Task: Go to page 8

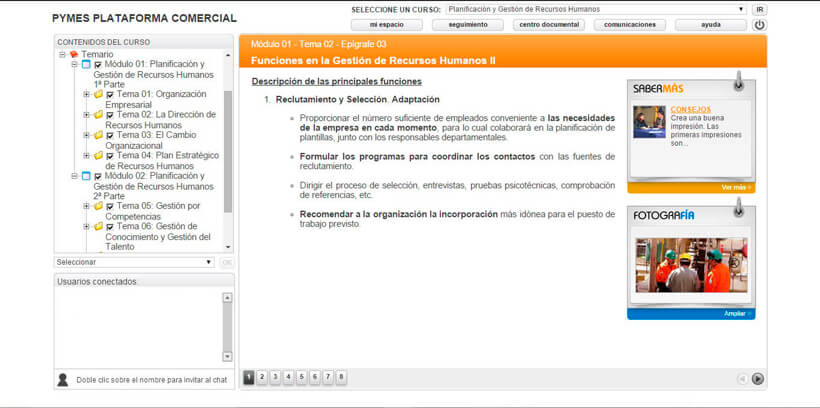Action: pyautogui.click(x=341, y=377)
